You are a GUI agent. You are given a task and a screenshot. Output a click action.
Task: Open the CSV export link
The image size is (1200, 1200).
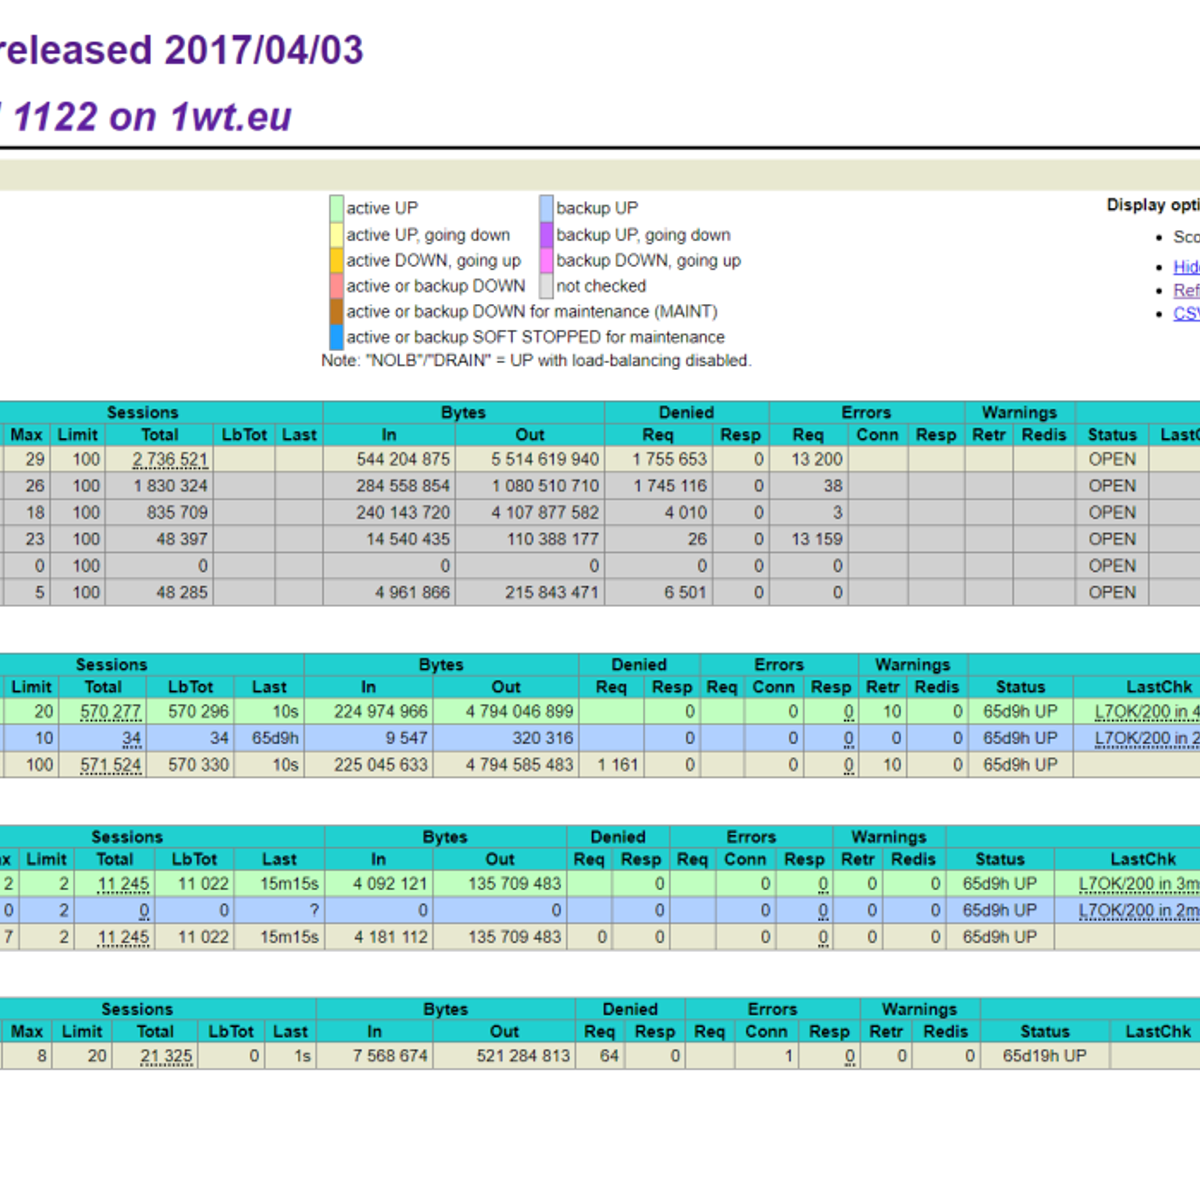1186,314
